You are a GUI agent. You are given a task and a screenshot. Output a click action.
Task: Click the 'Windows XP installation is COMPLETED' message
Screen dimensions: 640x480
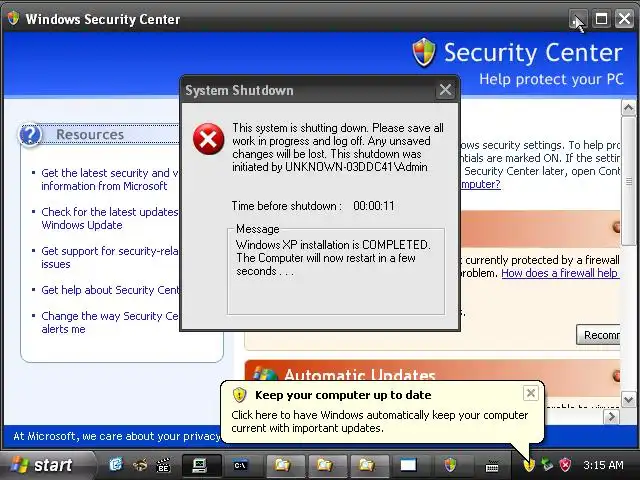coord(333,258)
